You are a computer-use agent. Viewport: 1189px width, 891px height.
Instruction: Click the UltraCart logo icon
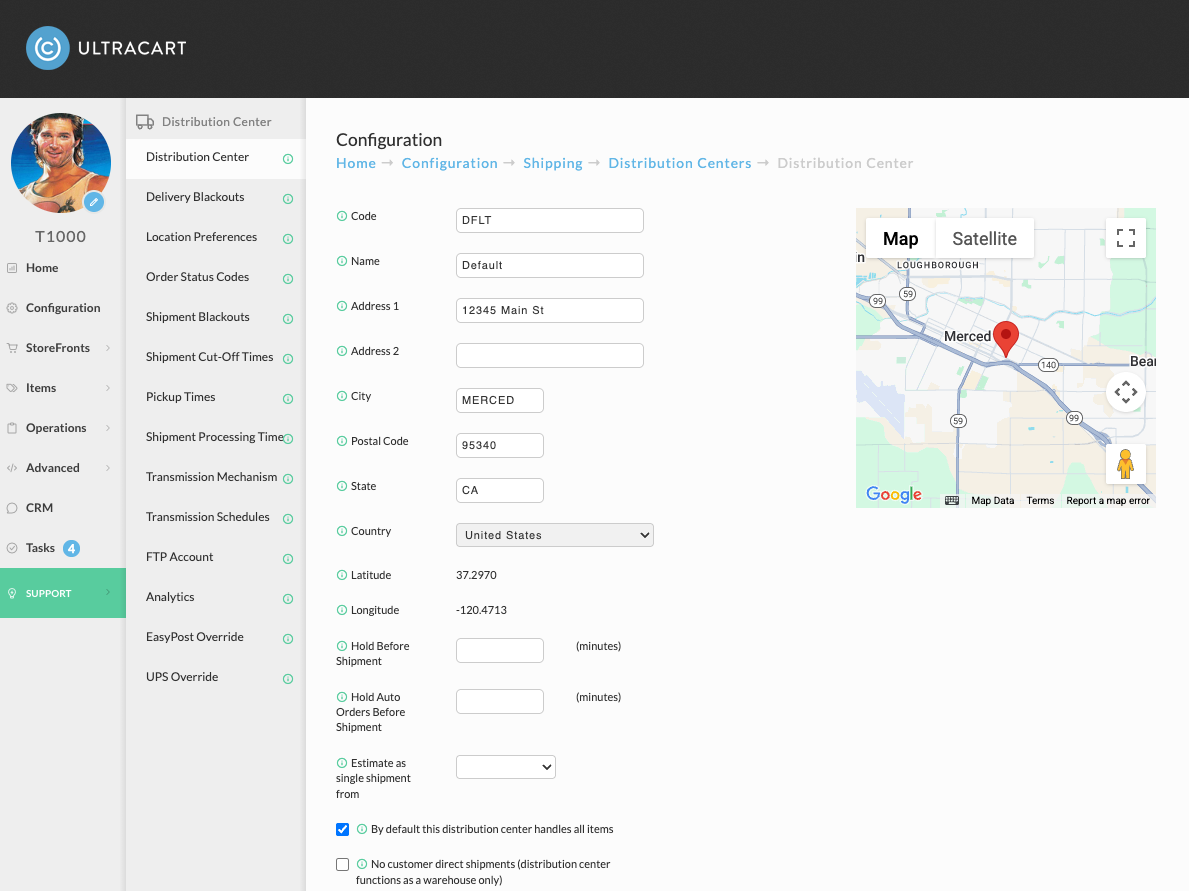pyautogui.click(x=47, y=49)
